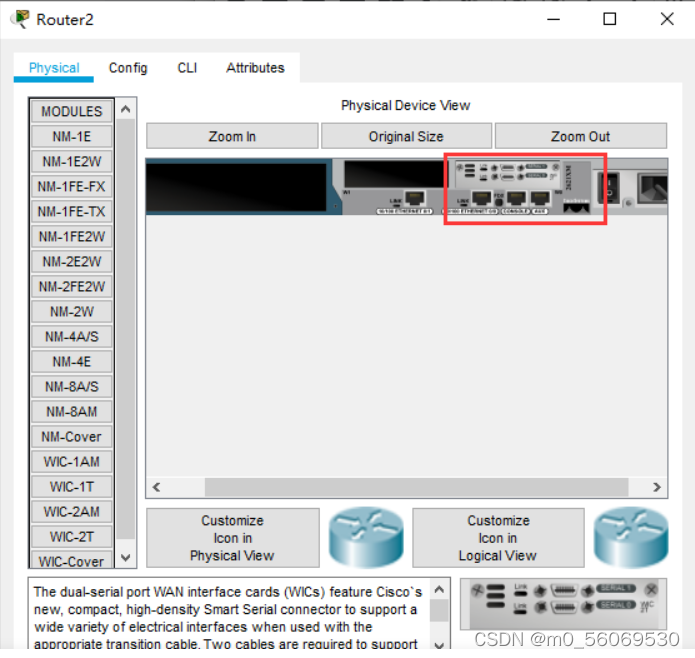Screen dimensions: 695x658
Task: Select the NM-1E2W module
Action: [x=72, y=161]
